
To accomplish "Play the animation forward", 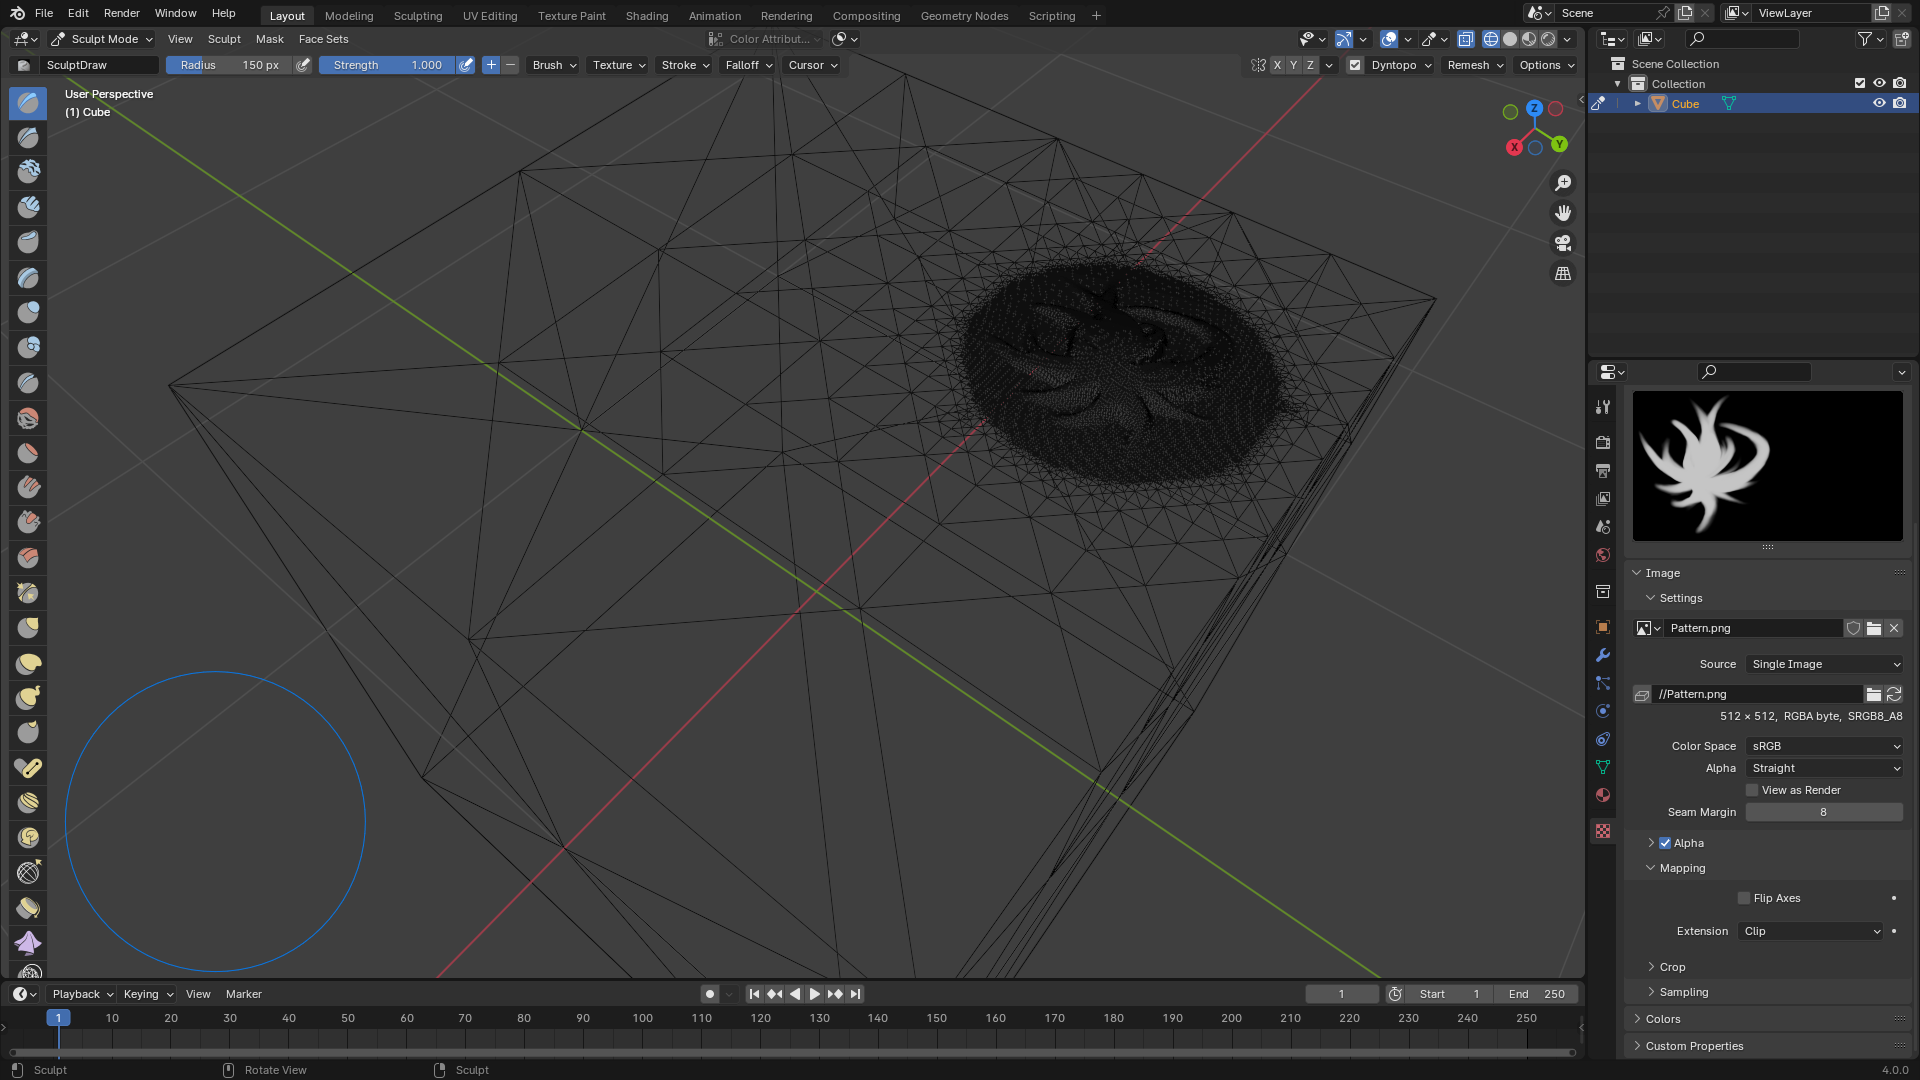I will [x=814, y=994].
